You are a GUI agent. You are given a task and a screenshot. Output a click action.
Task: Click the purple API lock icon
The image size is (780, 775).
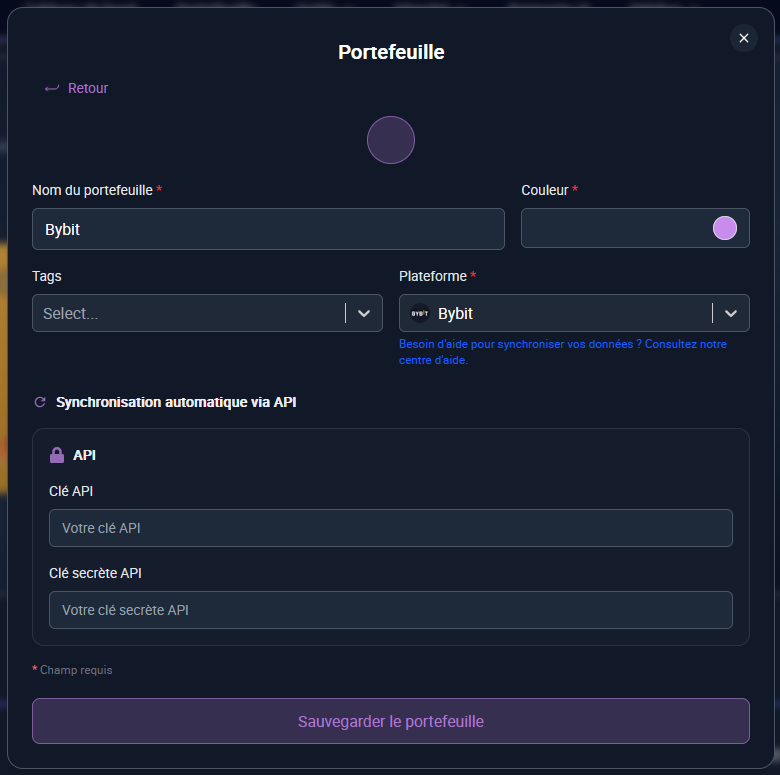tap(57, 455)
